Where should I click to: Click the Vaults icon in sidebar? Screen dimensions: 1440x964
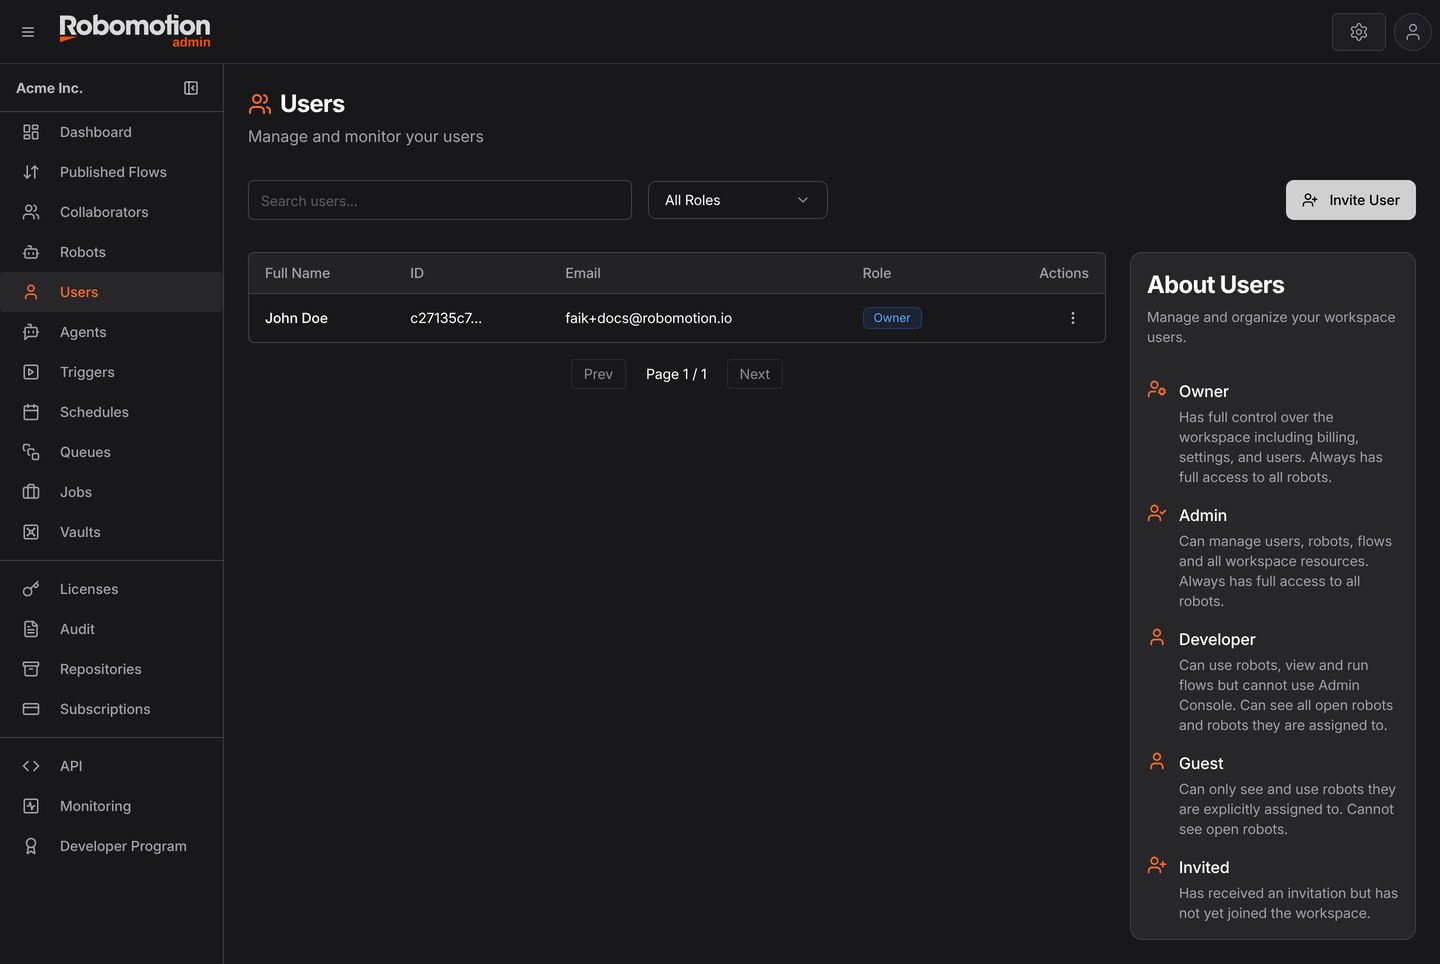pyautogui.click(x=31, y=532)
